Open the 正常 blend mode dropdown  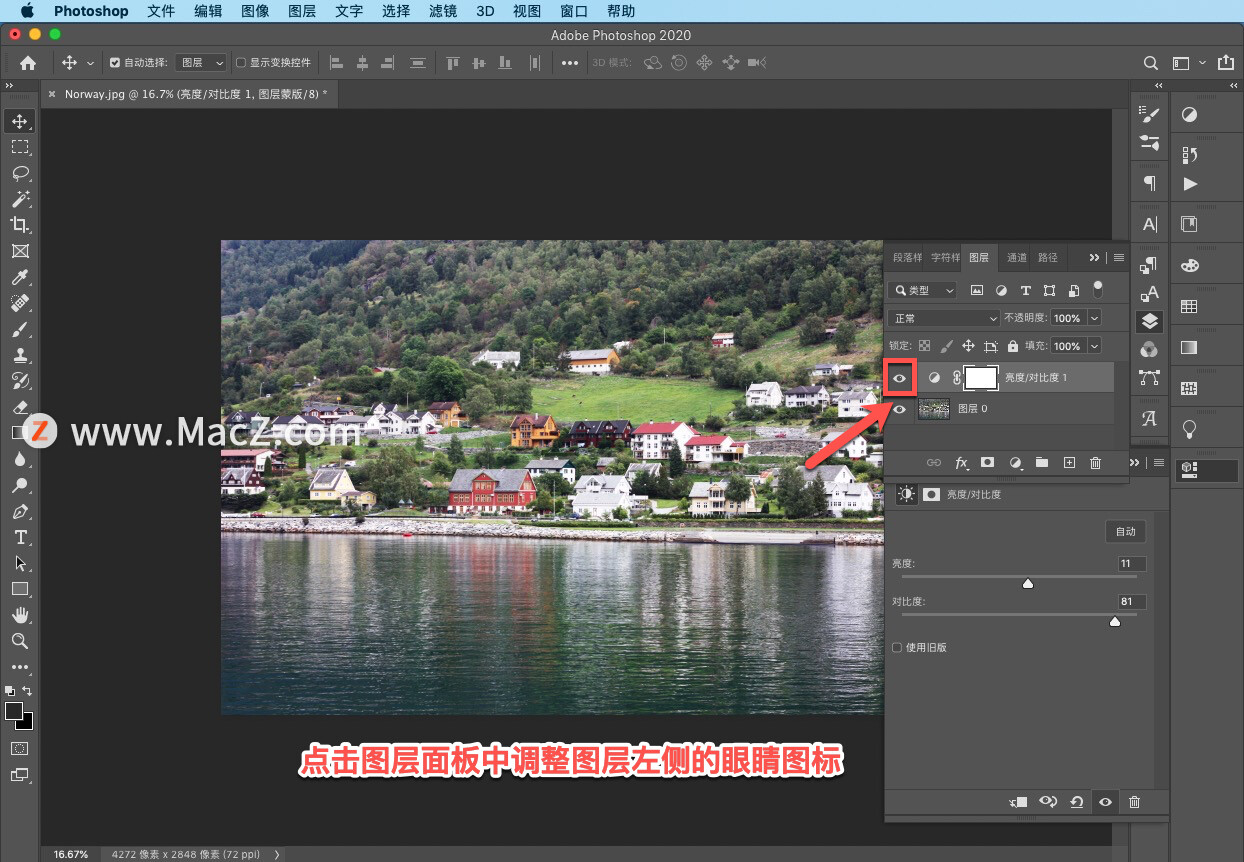coord(943,318)
